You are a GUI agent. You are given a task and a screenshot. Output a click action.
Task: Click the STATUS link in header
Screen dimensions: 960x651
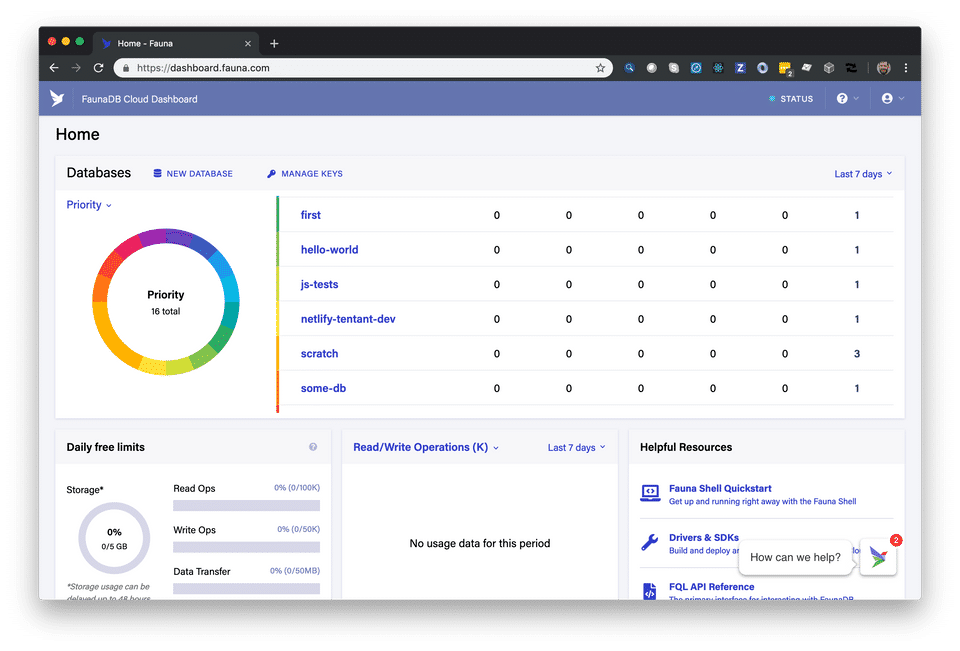[x=790, y=99]
